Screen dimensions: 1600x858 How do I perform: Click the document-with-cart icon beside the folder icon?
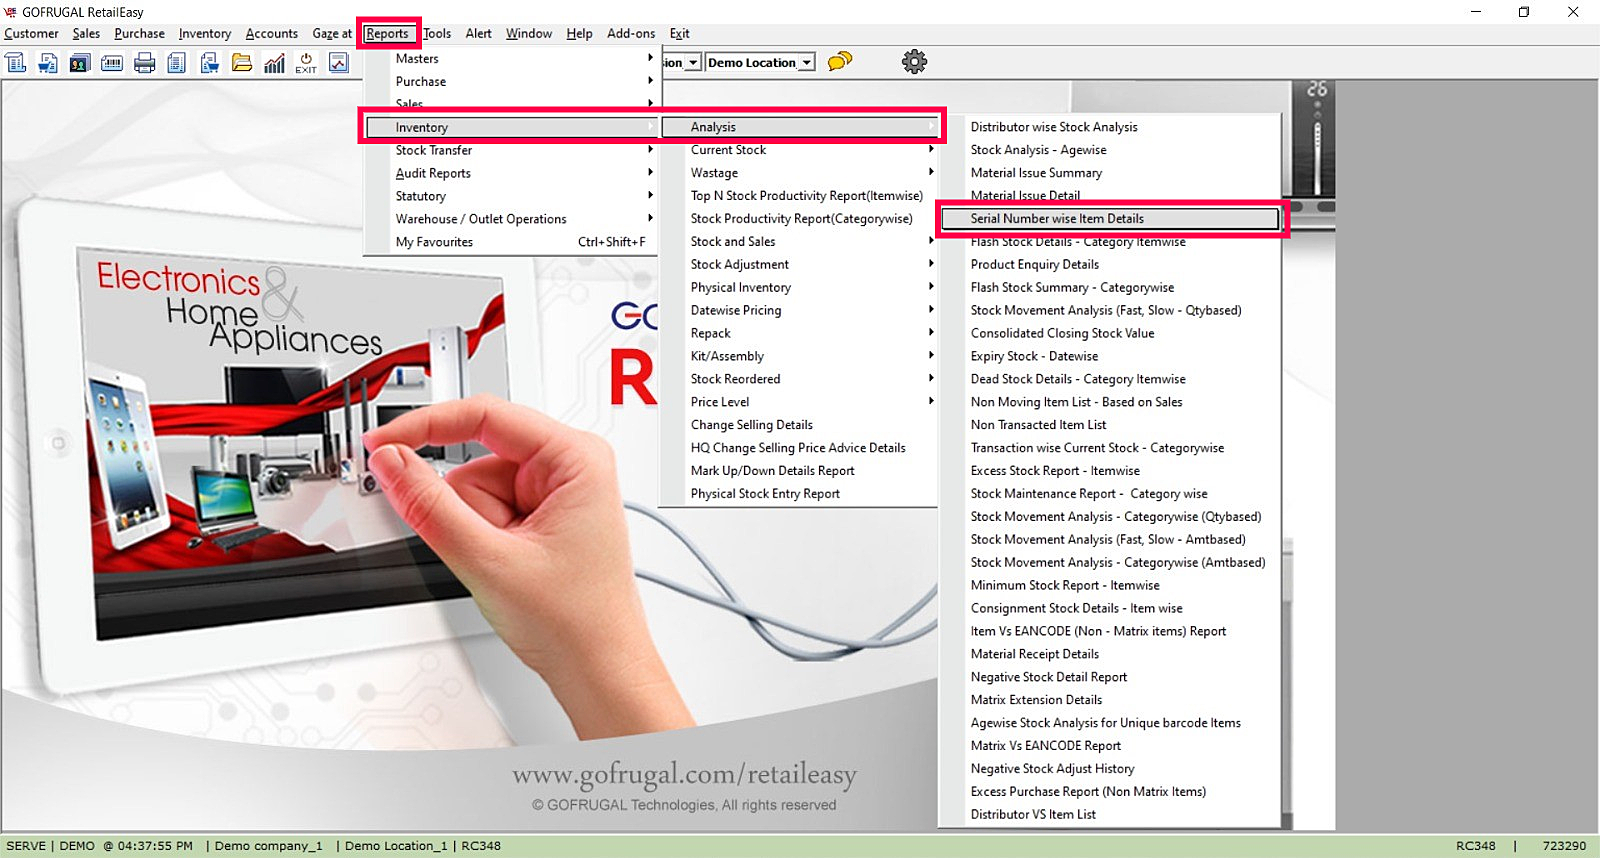click(x=209, y=63)
